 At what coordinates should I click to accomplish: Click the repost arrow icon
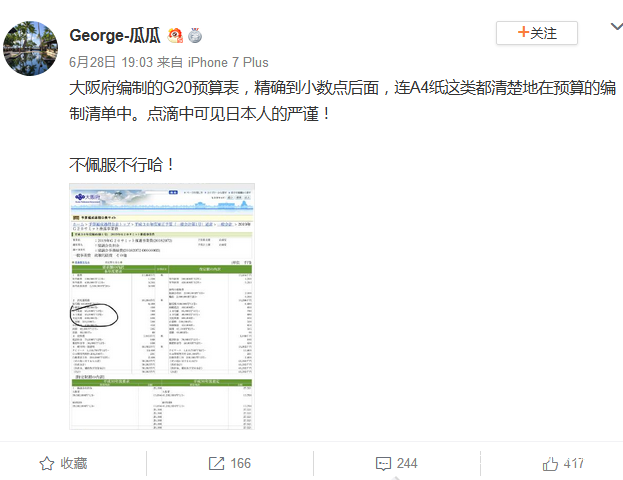coord(217,463)
